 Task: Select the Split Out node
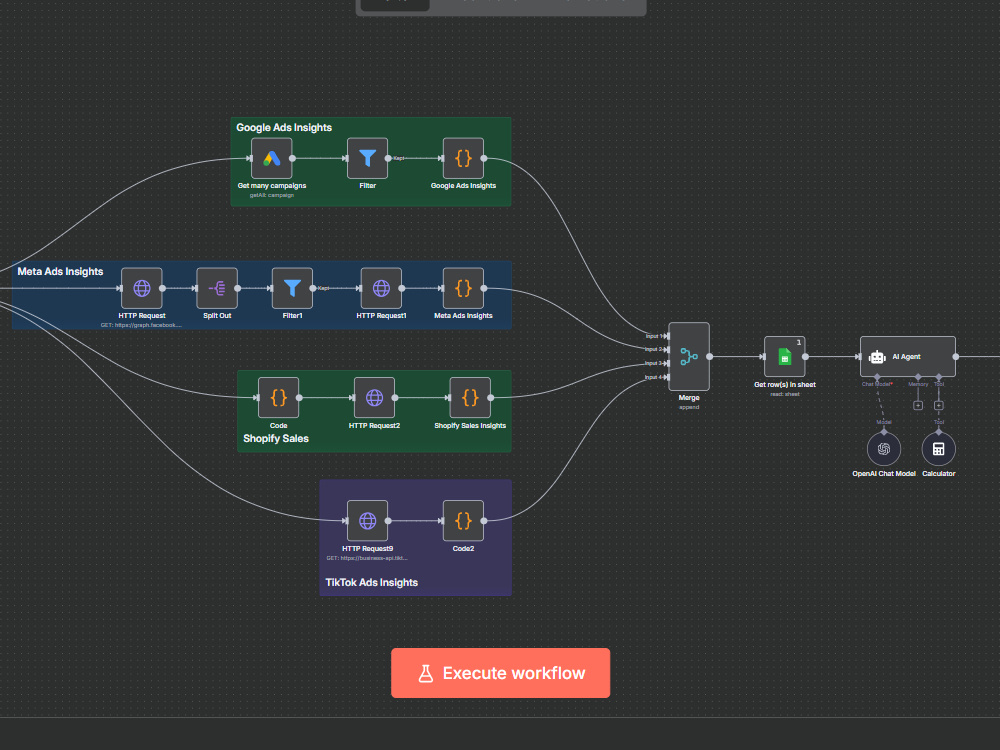[x=217, y=288]
